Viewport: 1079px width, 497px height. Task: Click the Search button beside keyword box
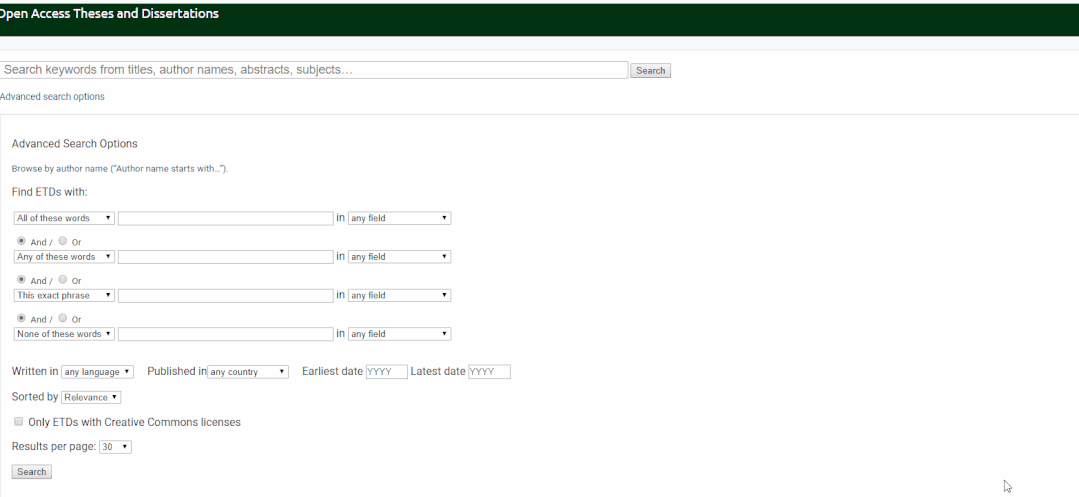(x=650, y=70)
